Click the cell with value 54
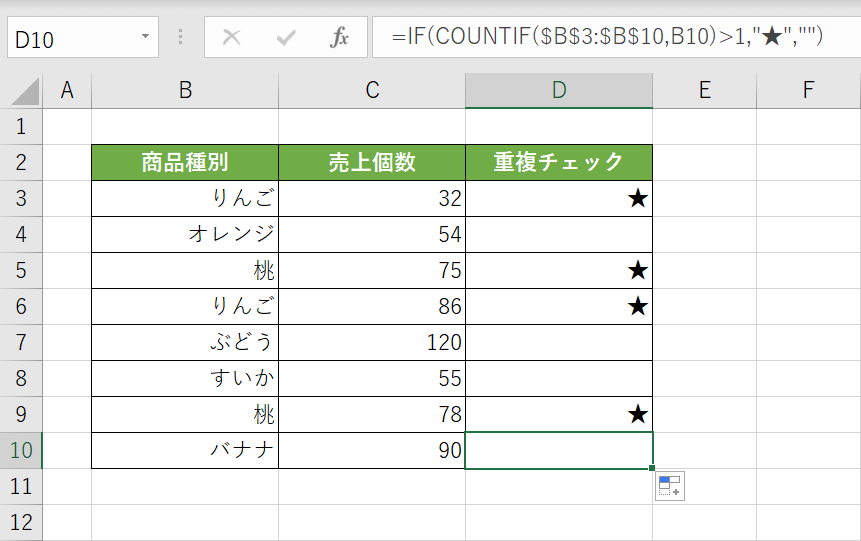This screenshot has width=861, height=541. (372, 235)
